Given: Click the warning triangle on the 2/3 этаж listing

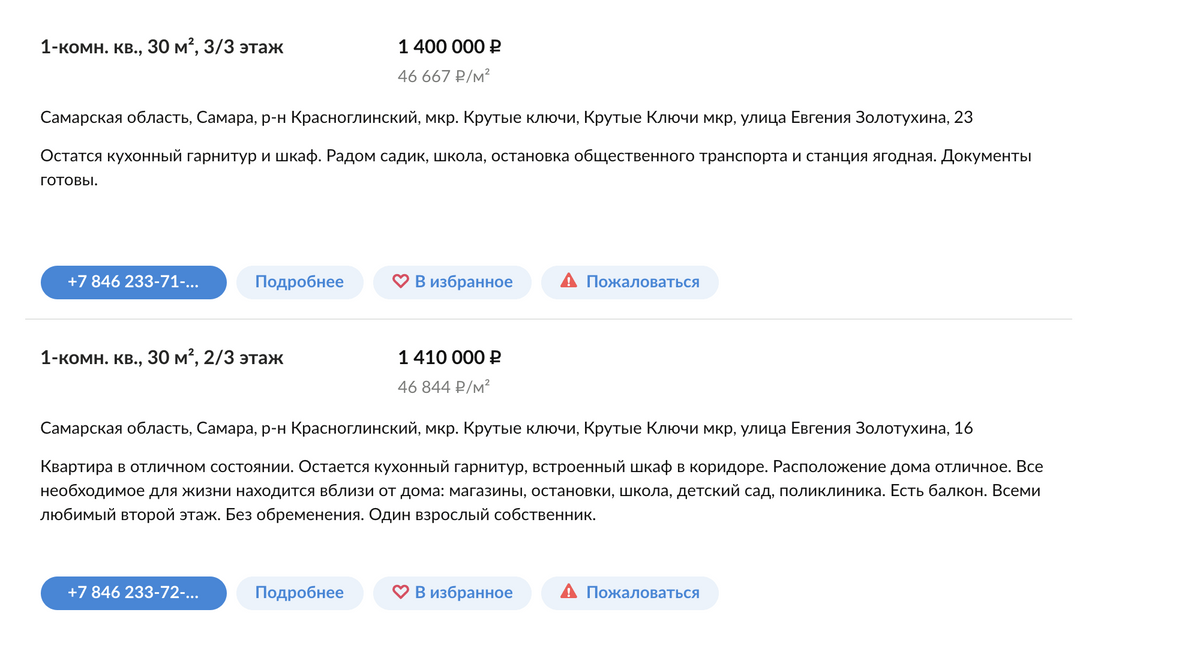Looking at the screenshot, I should click(x=569, y=593).
